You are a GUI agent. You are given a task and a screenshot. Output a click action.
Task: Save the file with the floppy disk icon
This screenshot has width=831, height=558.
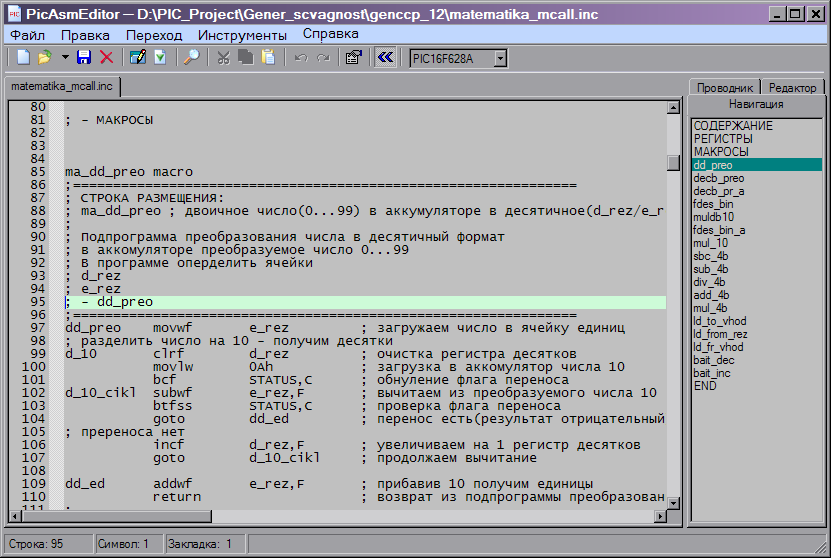[x=84, y=57]
